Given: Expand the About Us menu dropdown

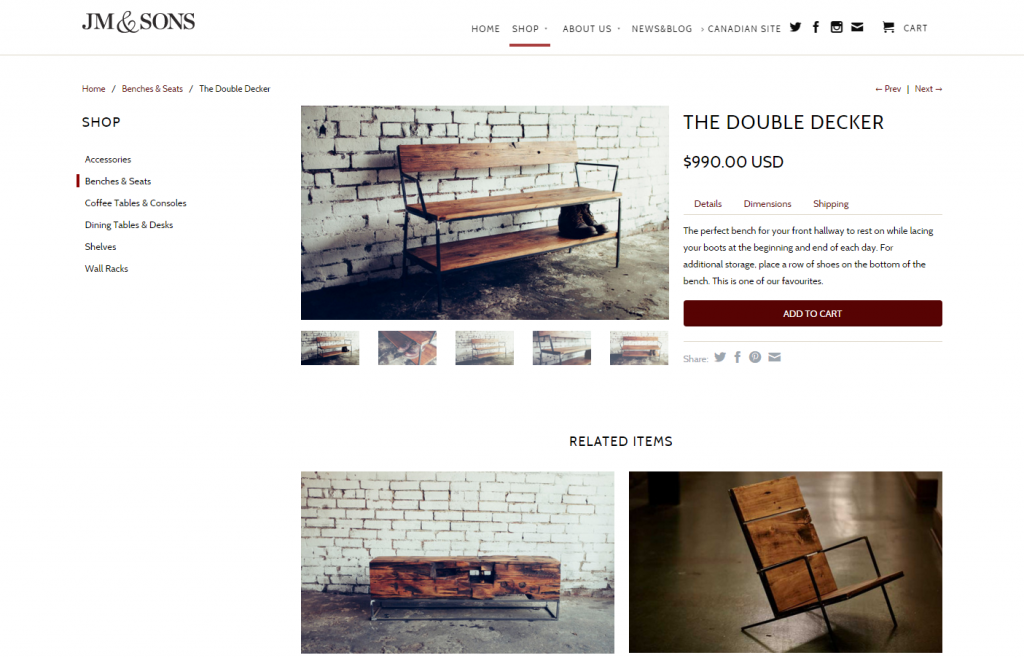Looking at the screenshot, I should pos(591,29).
